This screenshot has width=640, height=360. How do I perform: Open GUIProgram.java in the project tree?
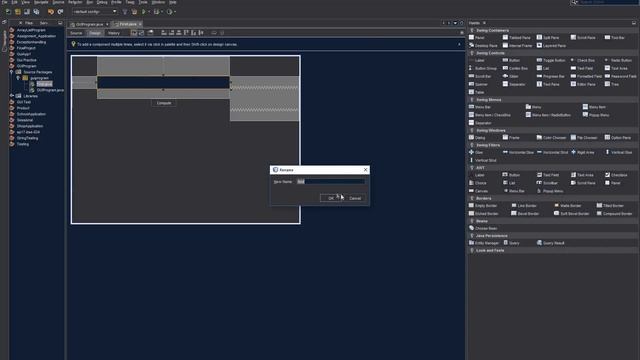(x=50, y=90)
